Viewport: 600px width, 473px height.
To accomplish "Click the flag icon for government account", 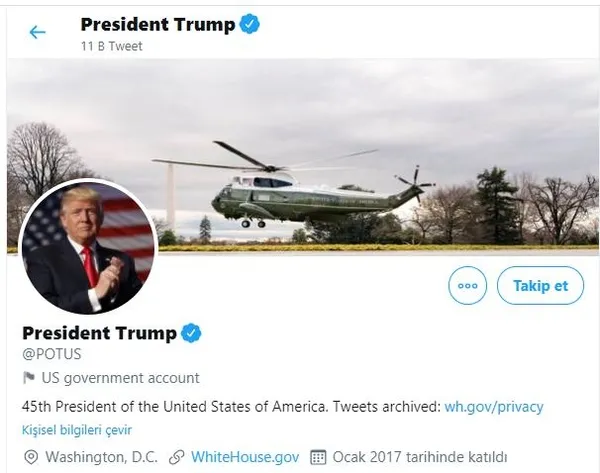I will 29,378.
